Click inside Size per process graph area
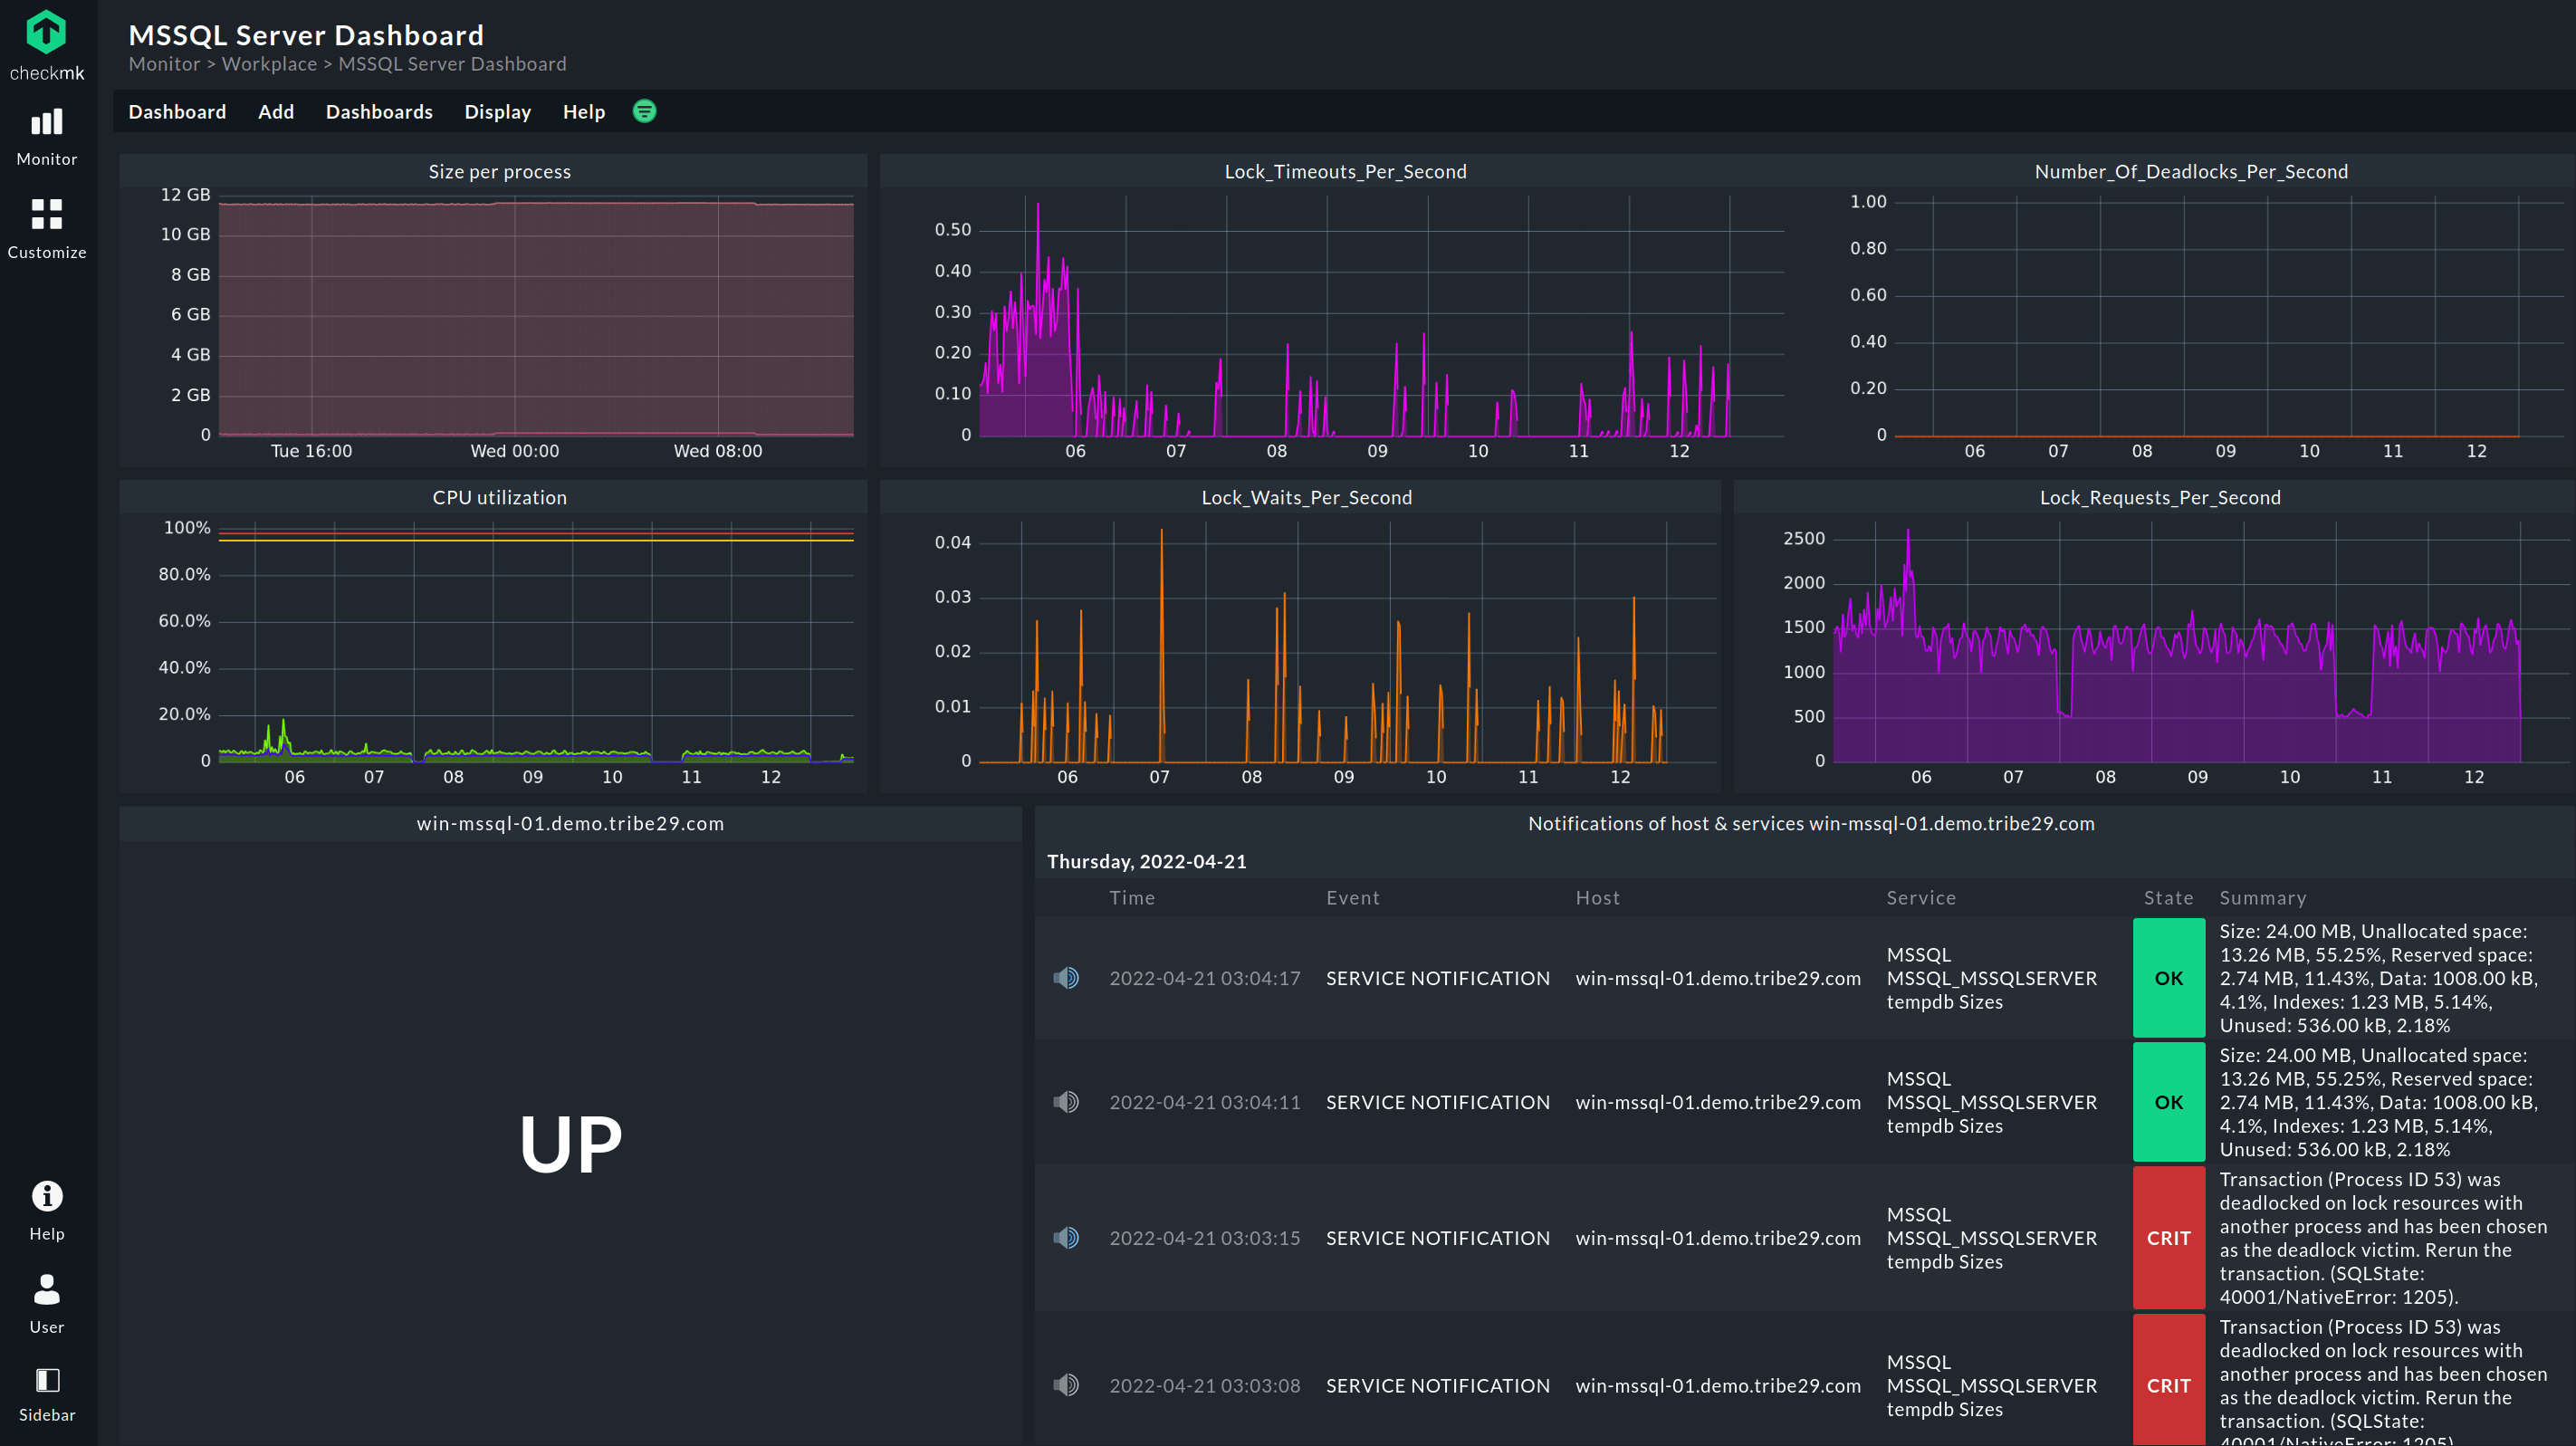 coord(536,318)
